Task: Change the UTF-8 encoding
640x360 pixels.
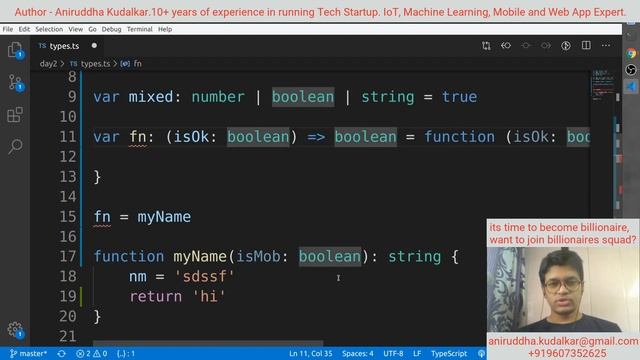Action: tap(393, 353)
